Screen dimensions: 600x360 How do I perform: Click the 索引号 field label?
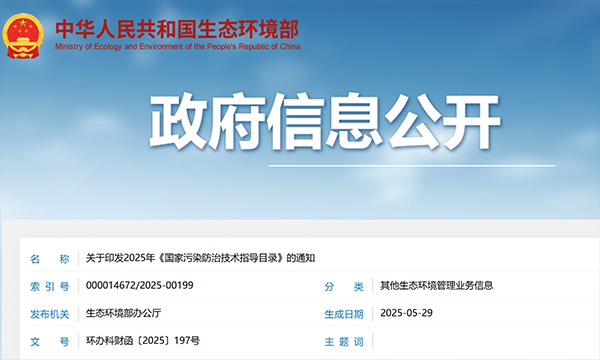pos(50,287)
